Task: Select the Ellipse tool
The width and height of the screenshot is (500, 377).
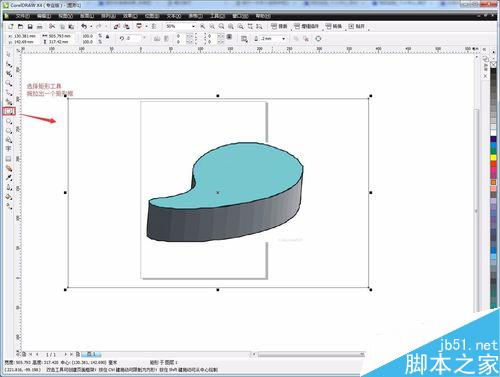Action: 9,121
